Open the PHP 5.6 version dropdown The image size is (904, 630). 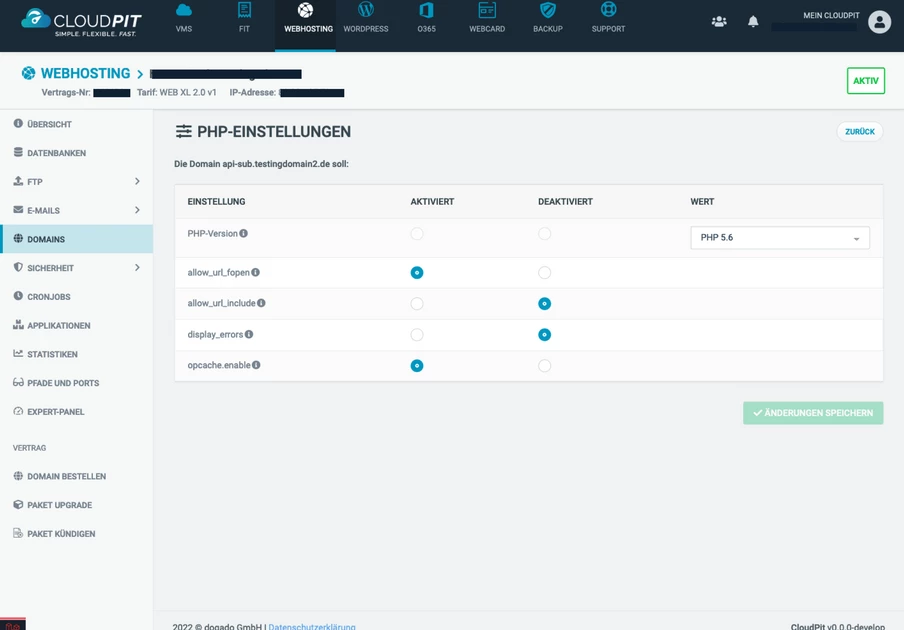pos(779,238)
